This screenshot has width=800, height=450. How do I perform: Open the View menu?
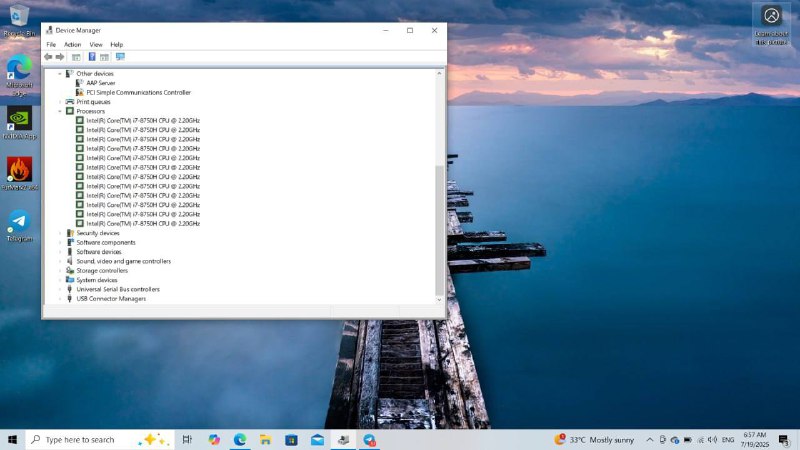tap(96, 44)
